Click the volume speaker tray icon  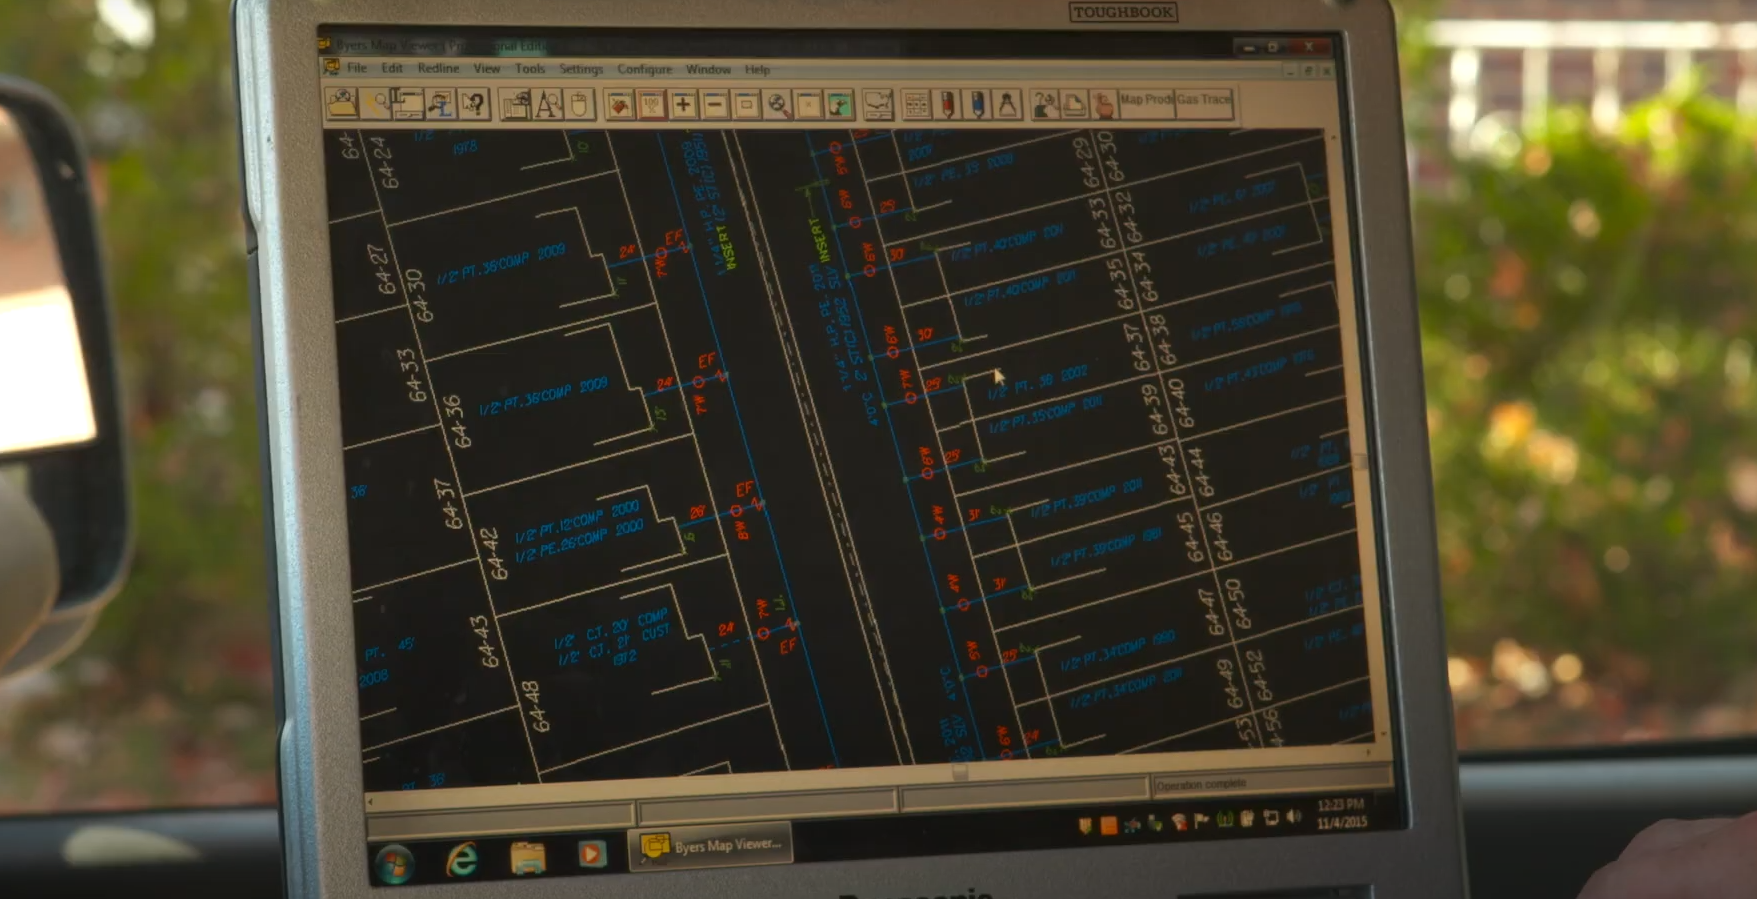pyautogui.click(x=1294, y=818)
